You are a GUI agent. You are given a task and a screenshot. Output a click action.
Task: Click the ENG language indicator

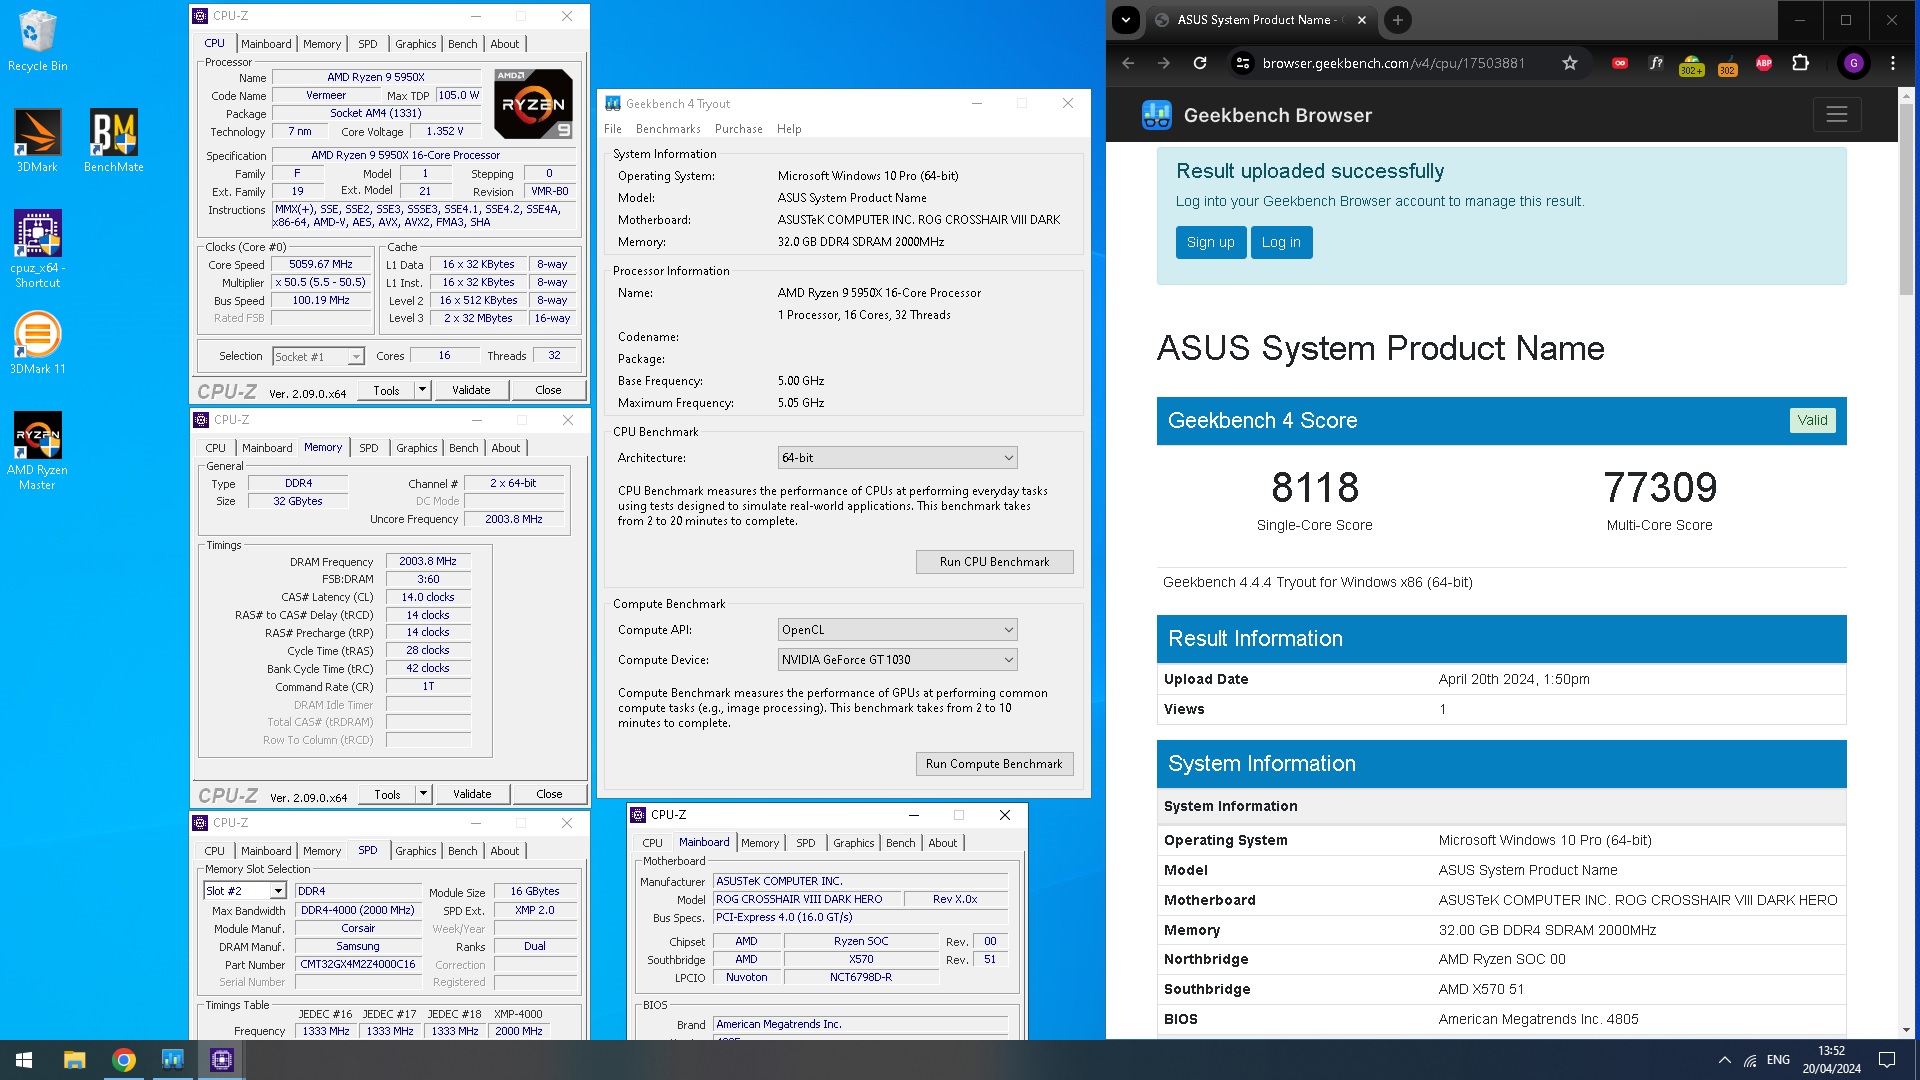1778,1060
